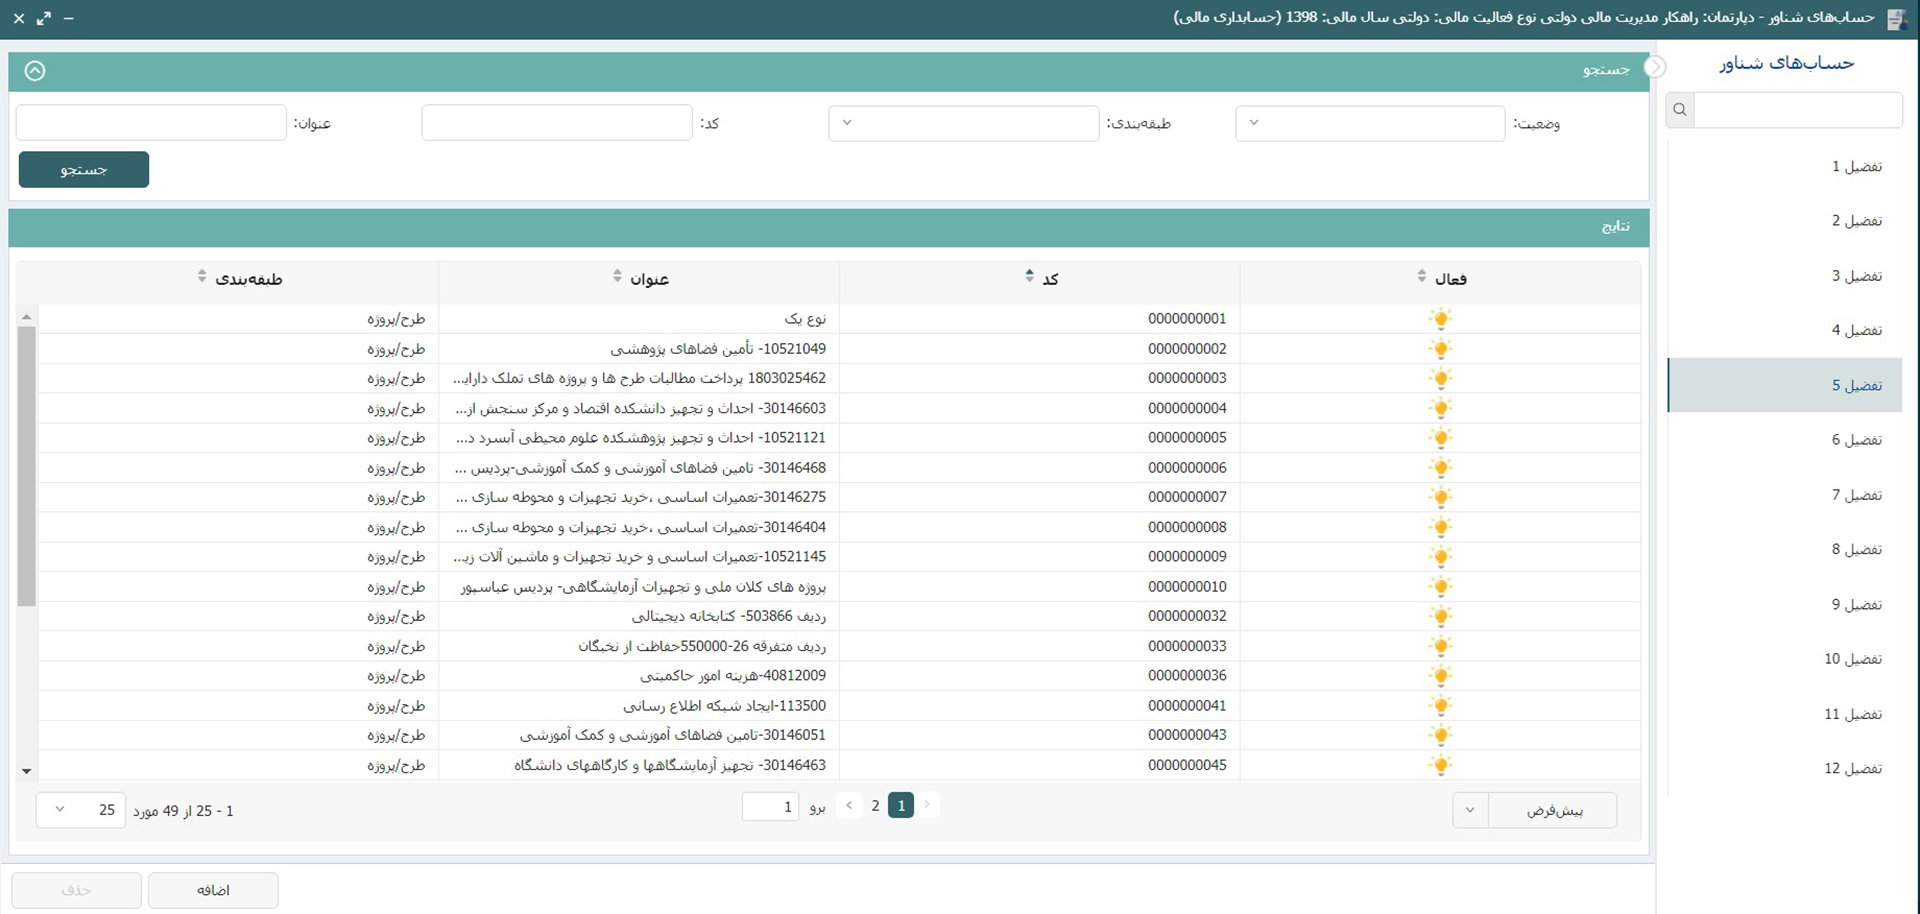Sort by عنوان column using sort arrows

pos(617,277)
